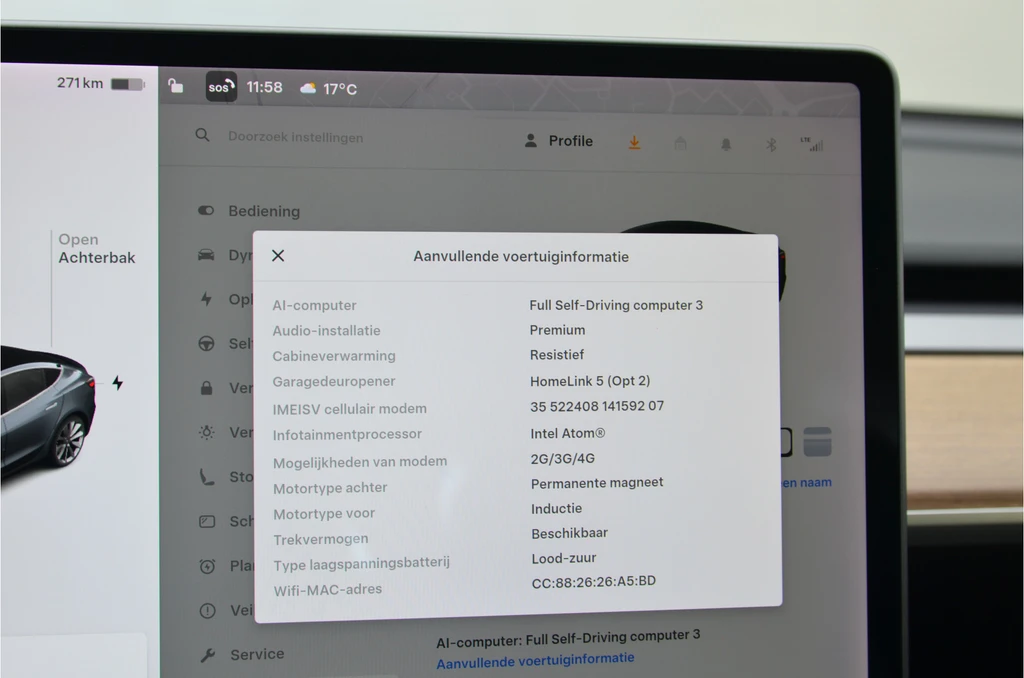Image resolution: width=1024 pixels, height=678 pixels.
Task: Tap the 17°C temperature reading
Action: [340, 89]
